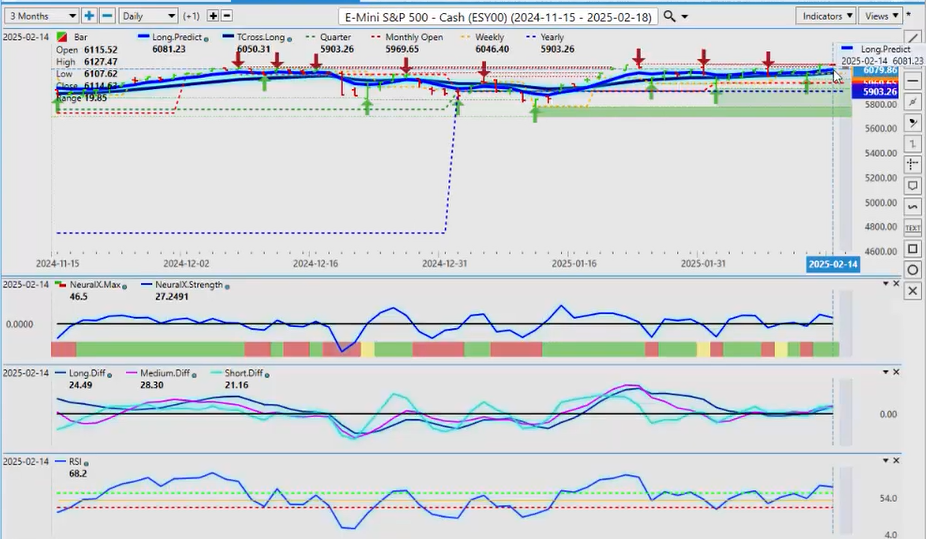Click the minus button beside Daily (+1)
Viewport: 926px width, 539px height.
(227, 16)
